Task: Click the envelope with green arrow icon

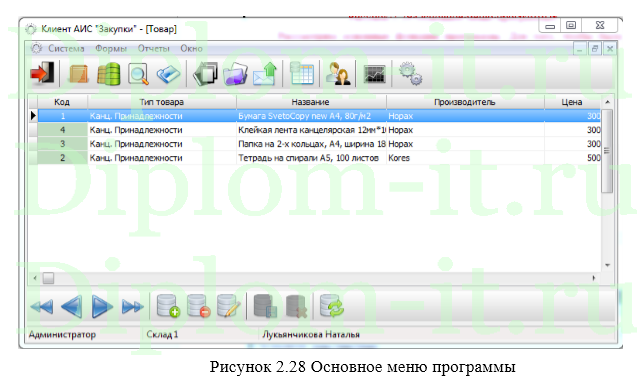Action: [265, 73]
